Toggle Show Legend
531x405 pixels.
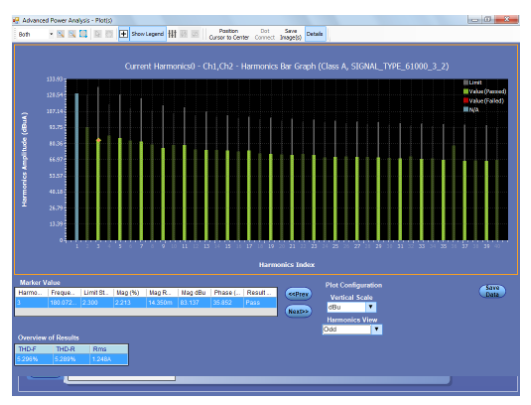tap(148, 34)
